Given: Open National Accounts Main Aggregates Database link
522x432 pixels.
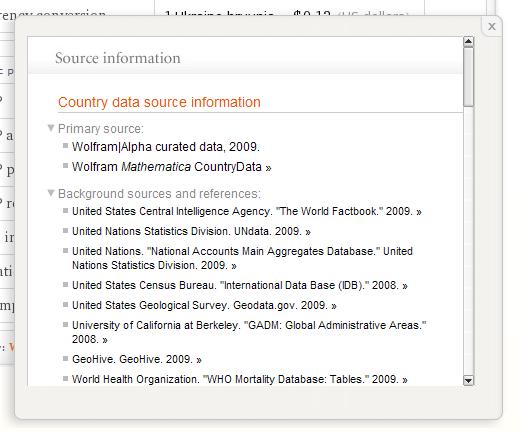Looking at the screenshot, I should (242, 258).
